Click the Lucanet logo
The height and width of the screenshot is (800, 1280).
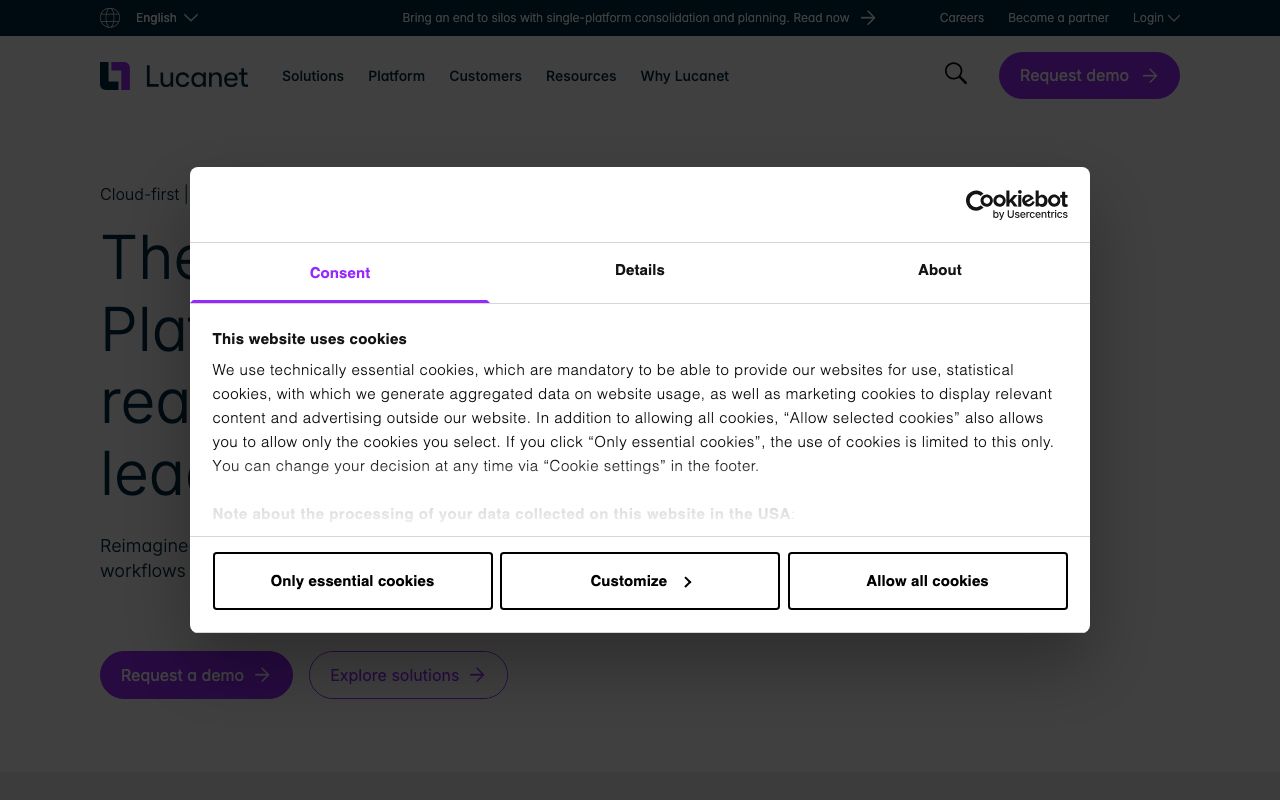coord(174,76)
